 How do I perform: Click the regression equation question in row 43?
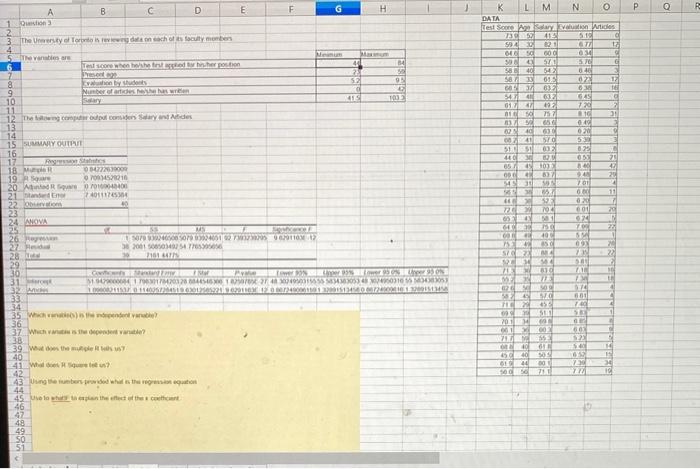[113, 382]
